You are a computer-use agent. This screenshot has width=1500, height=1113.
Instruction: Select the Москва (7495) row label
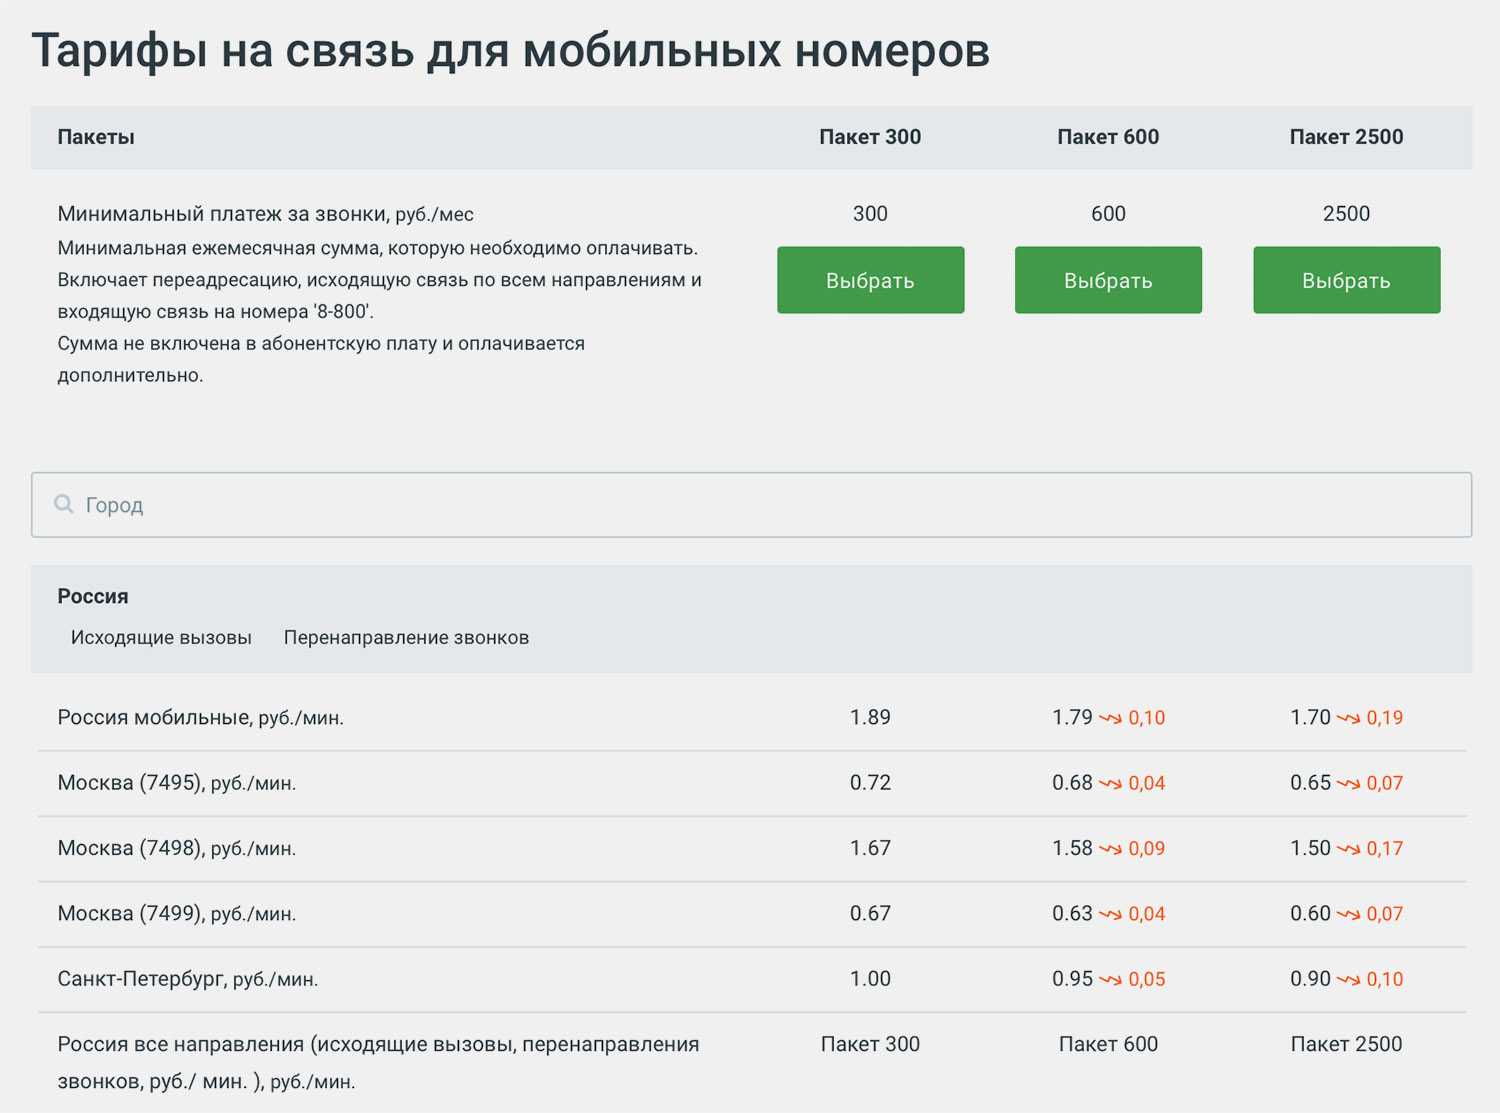point(177,783)
